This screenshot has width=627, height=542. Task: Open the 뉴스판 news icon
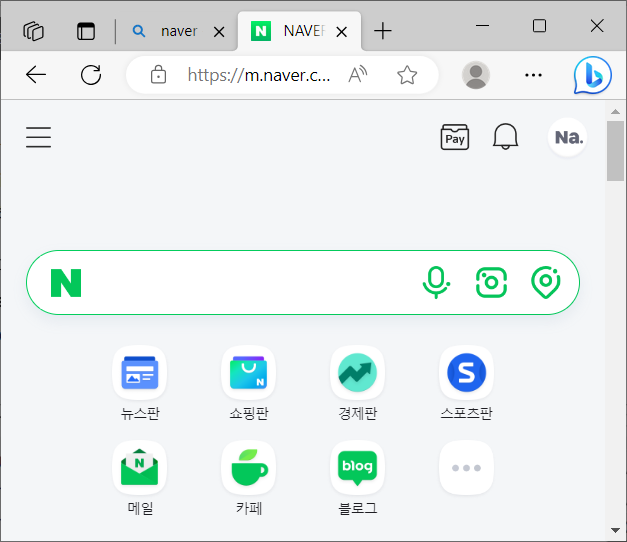[x=140, y=372]
